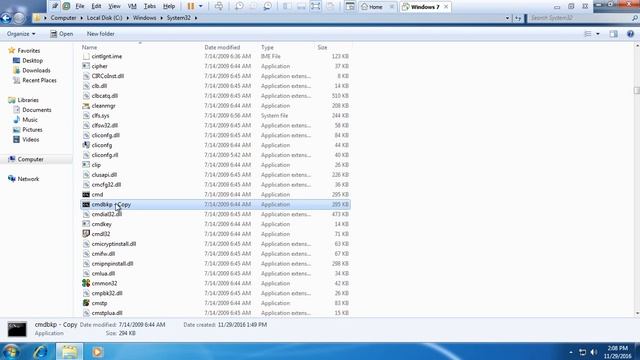Expand the arrow after Windows in breadcrumb
The image size is (640, 360).
click(x=161, y=18)
